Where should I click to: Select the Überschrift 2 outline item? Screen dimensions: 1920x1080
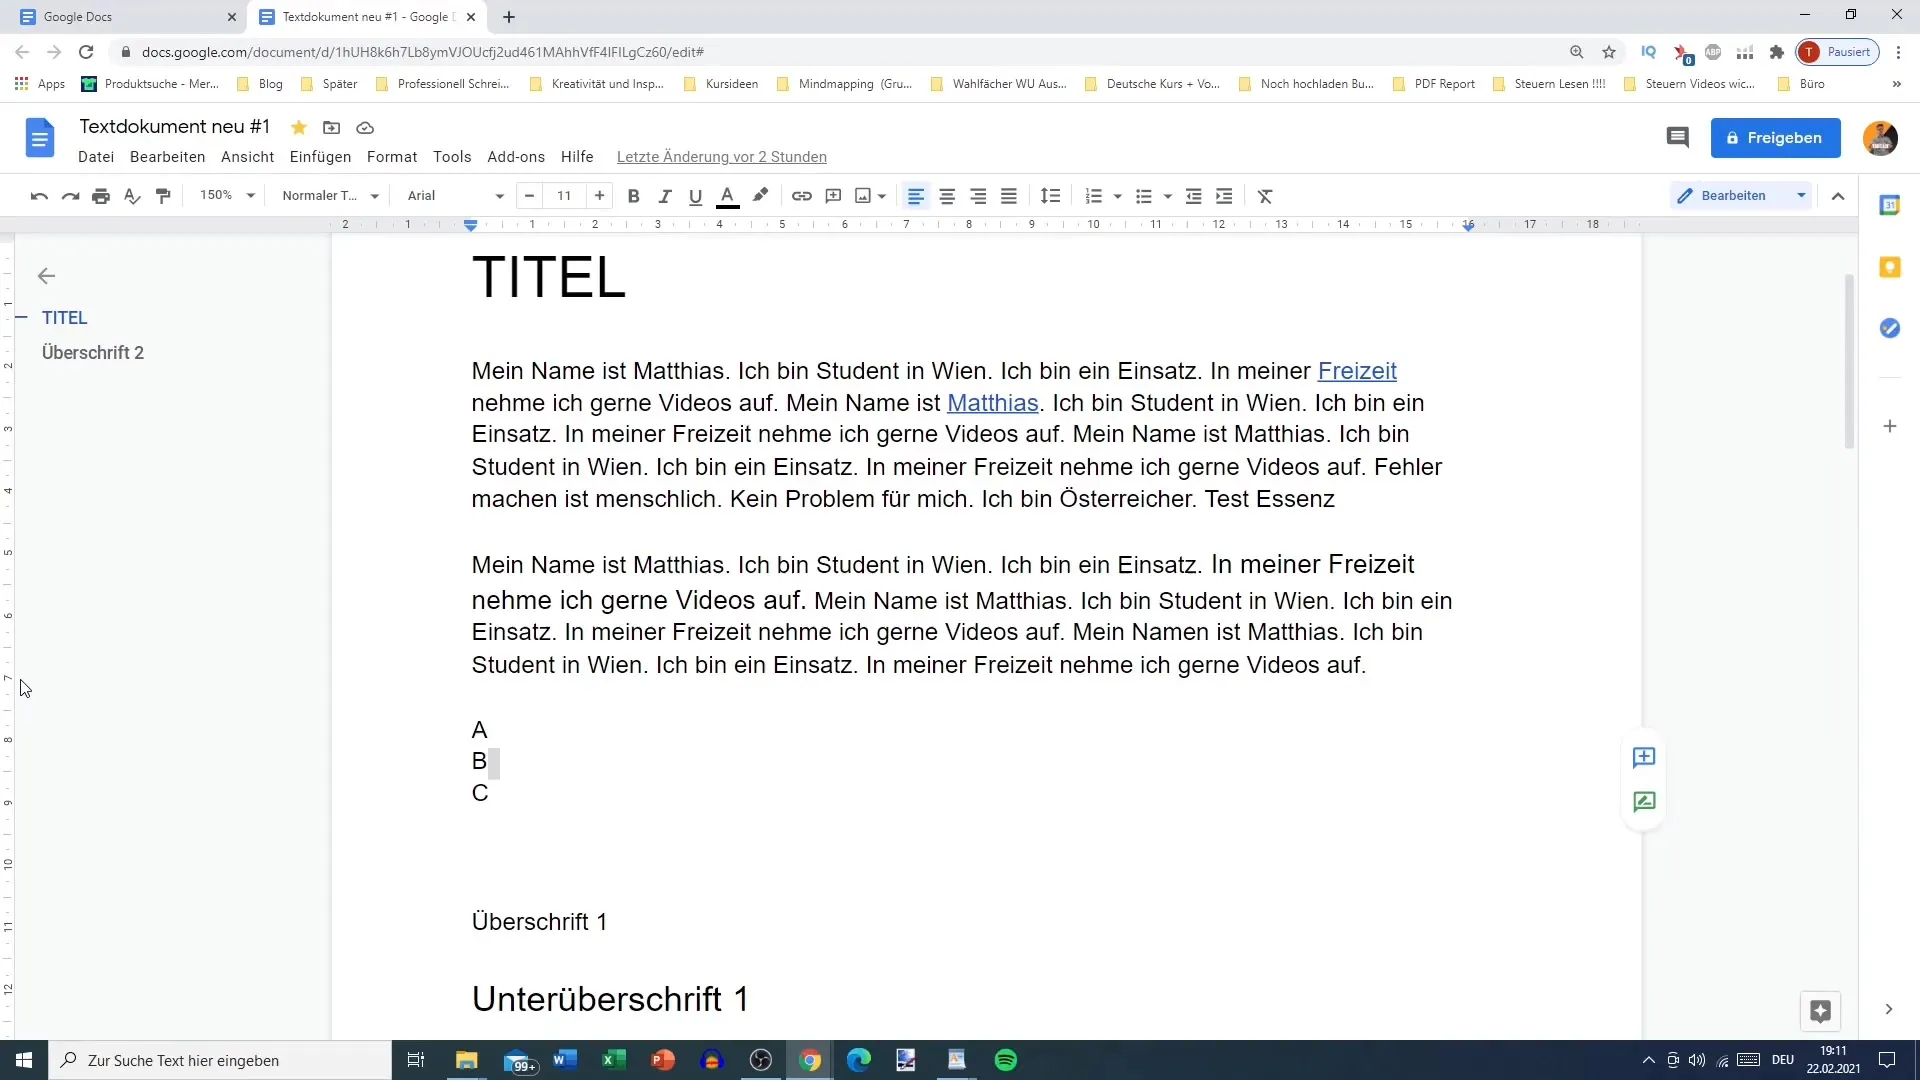92,352
